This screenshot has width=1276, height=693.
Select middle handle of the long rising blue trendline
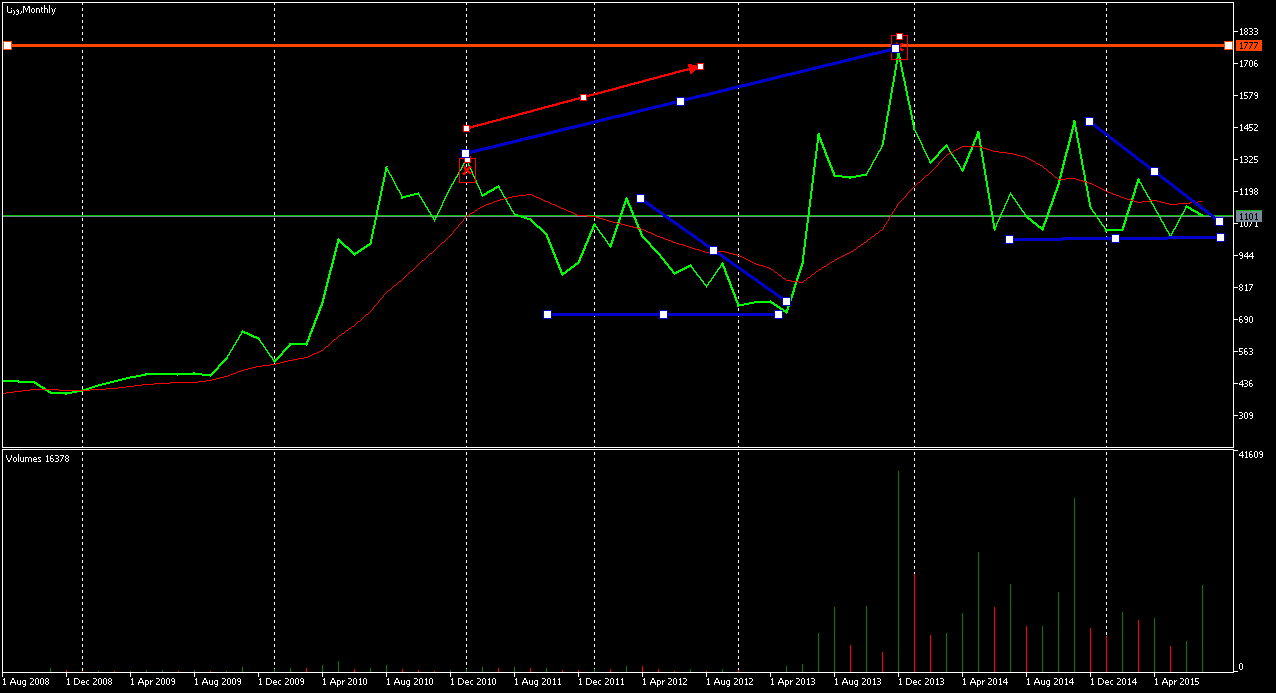click(x=680, y=101)
